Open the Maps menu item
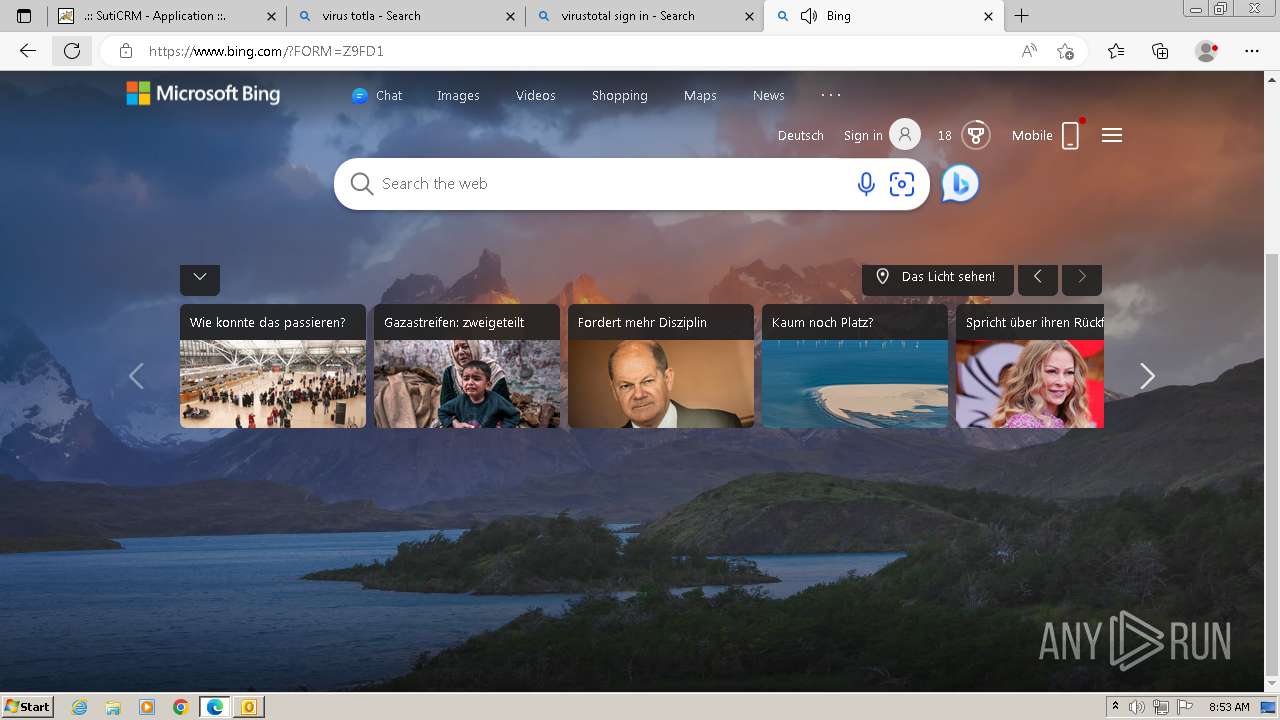 pyautogui.click(x=700, y=95)
